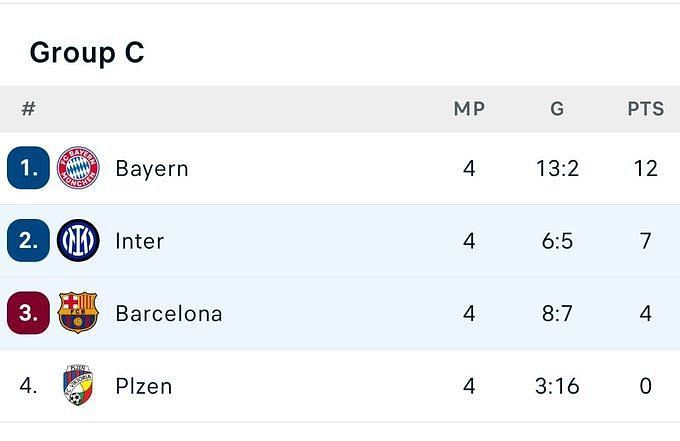The height and width of the screenshot is (441, 680).
Task: Select the blue rank 2 badge
Action: [x=28, y=240]
